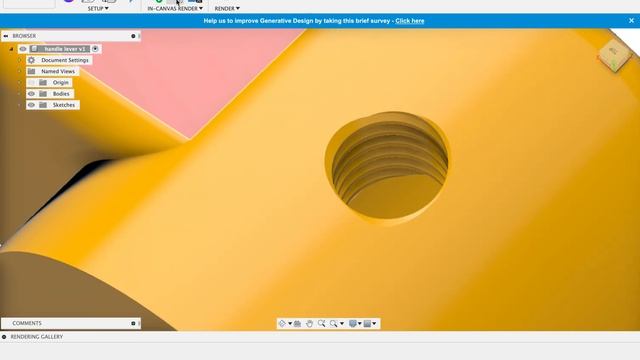Viewport: 640px width, 360px height.
Task: Follow the 'Click here' survey link
Action: coord(409,21)
